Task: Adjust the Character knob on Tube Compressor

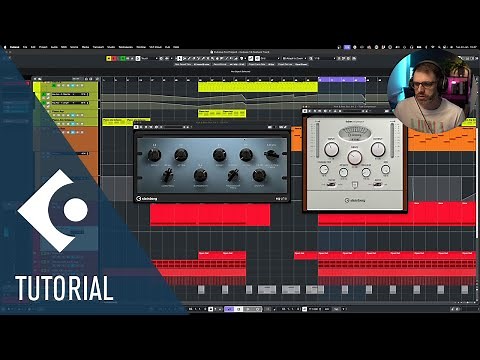Action: [x=324, y=170]
